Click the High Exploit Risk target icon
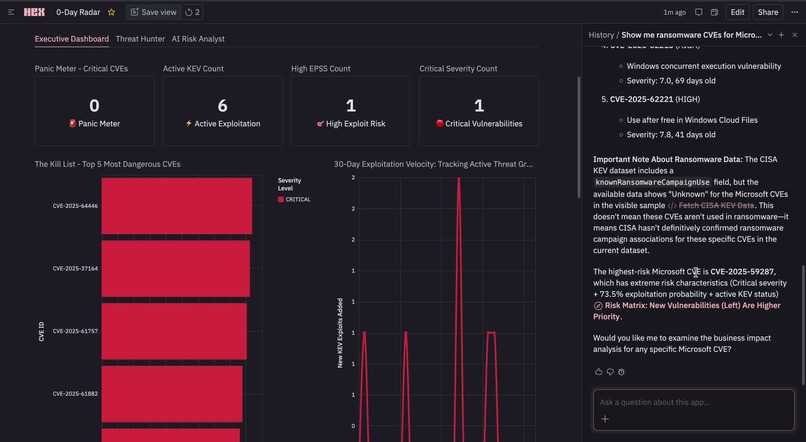The height and width of the screenshot is (442, 806). [320, 124]
